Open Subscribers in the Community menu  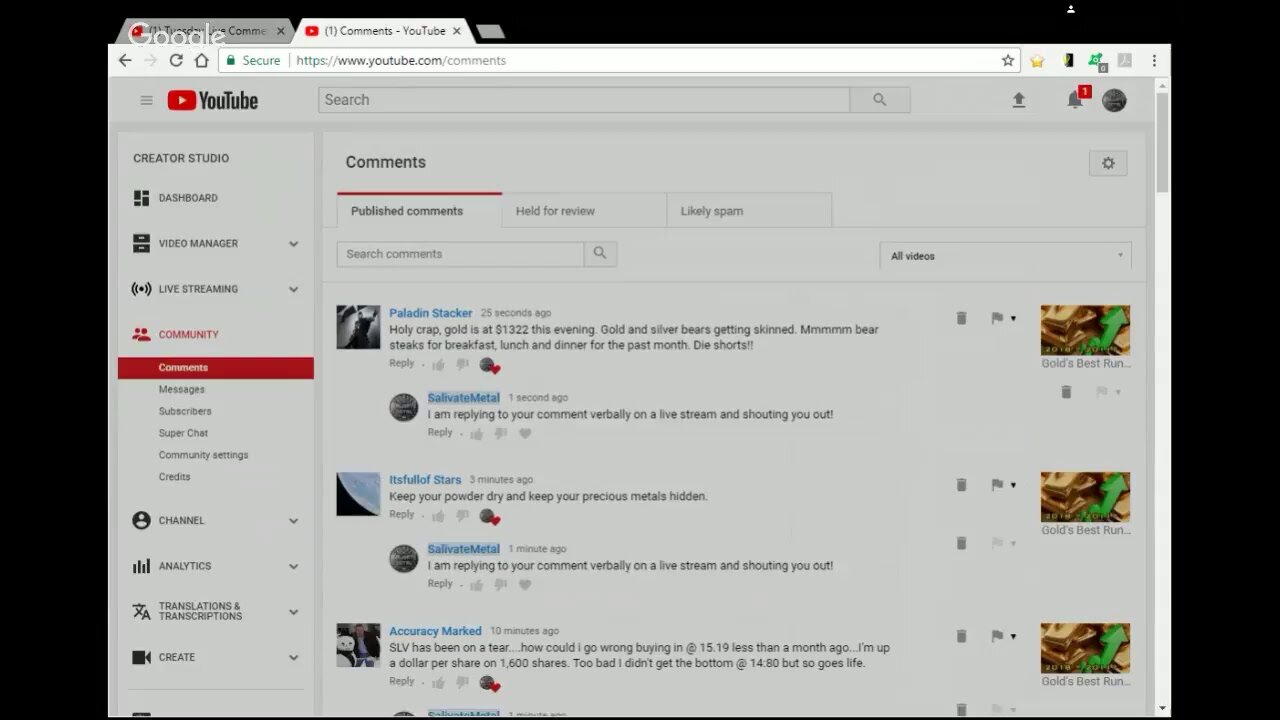185,412
